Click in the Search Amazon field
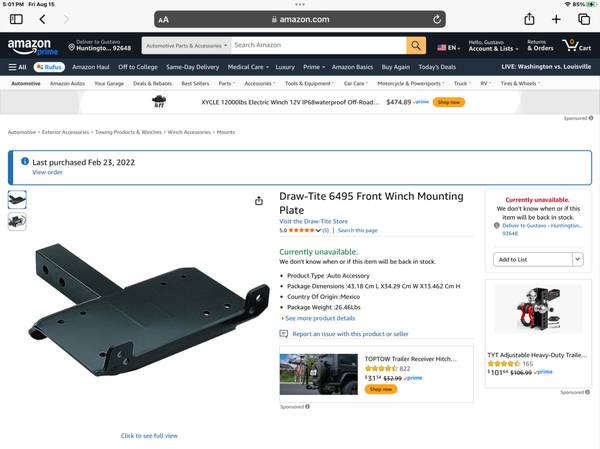This screenshot has width=600, height=449. pyautogui.click(x=316, y=45)
